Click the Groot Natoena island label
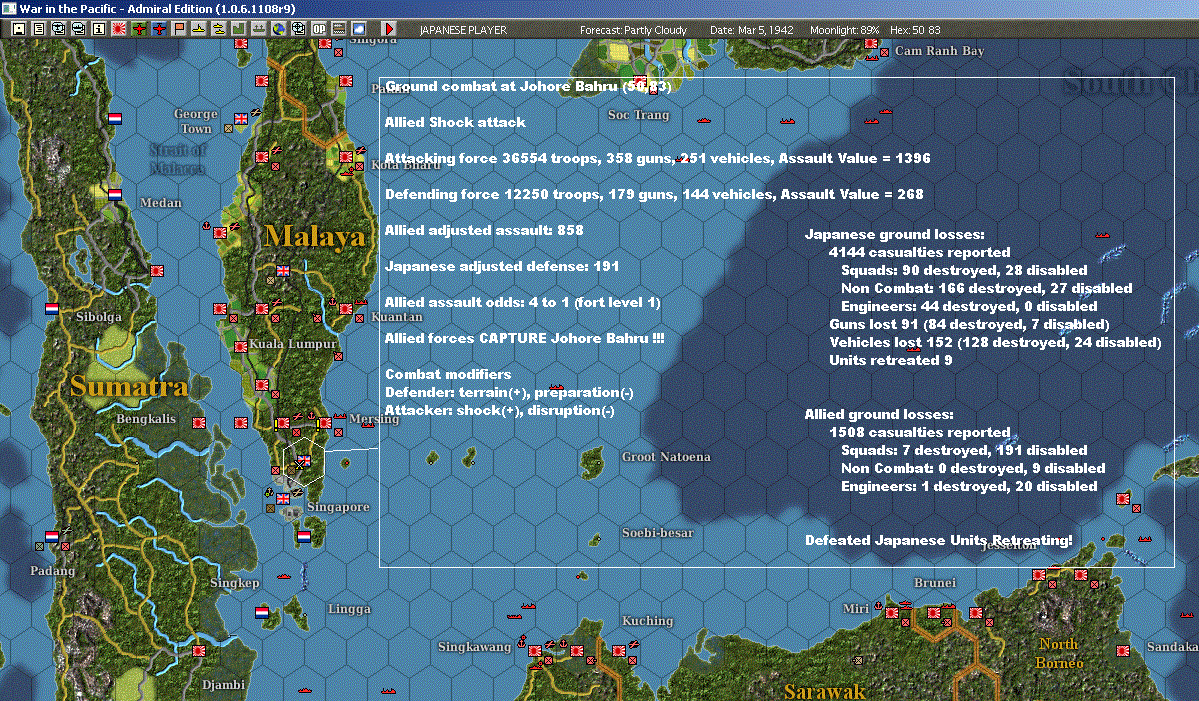The height and width of the screenshot is (701, 1199). click(x=666, y=456)
